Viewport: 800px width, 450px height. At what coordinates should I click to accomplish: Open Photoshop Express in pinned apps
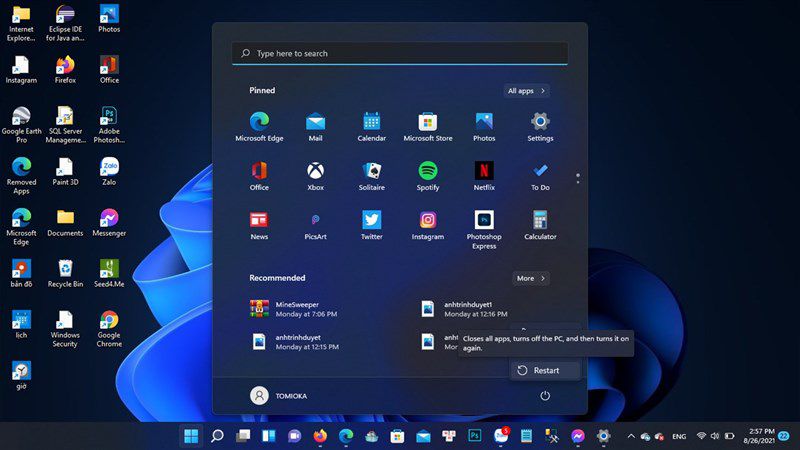click(484, 230)
